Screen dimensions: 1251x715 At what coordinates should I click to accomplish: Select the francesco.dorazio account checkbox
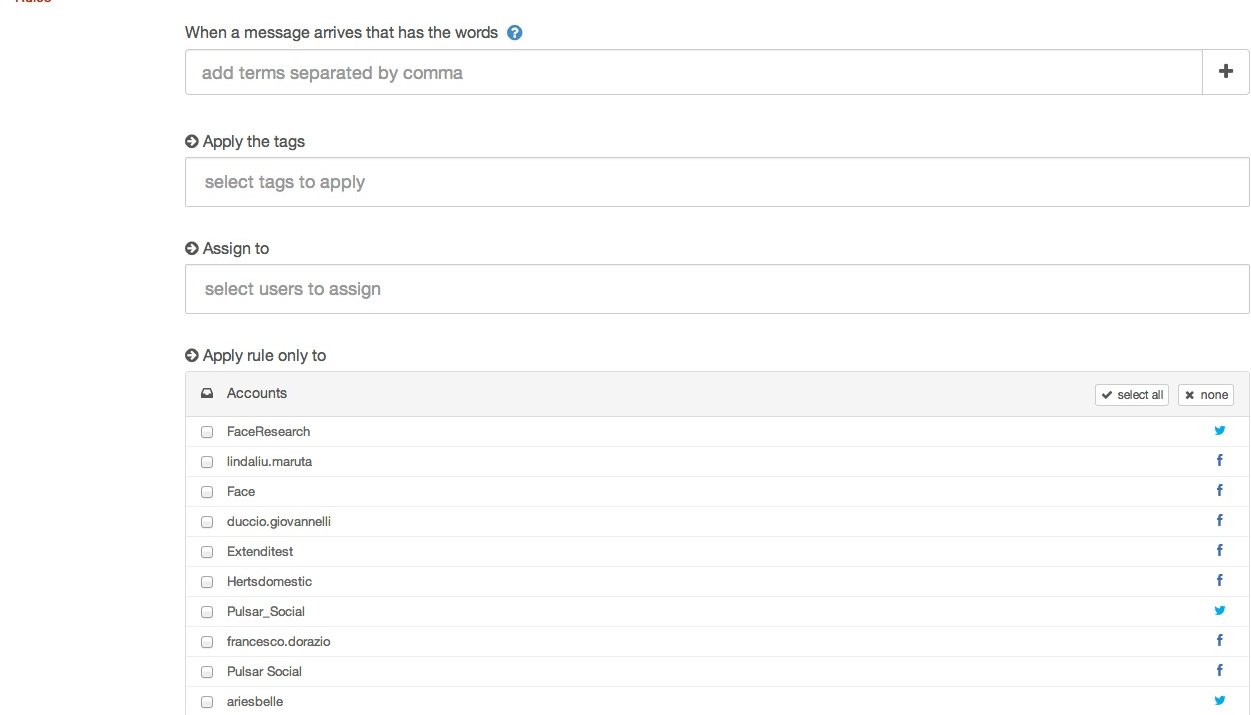pos(207,642)
